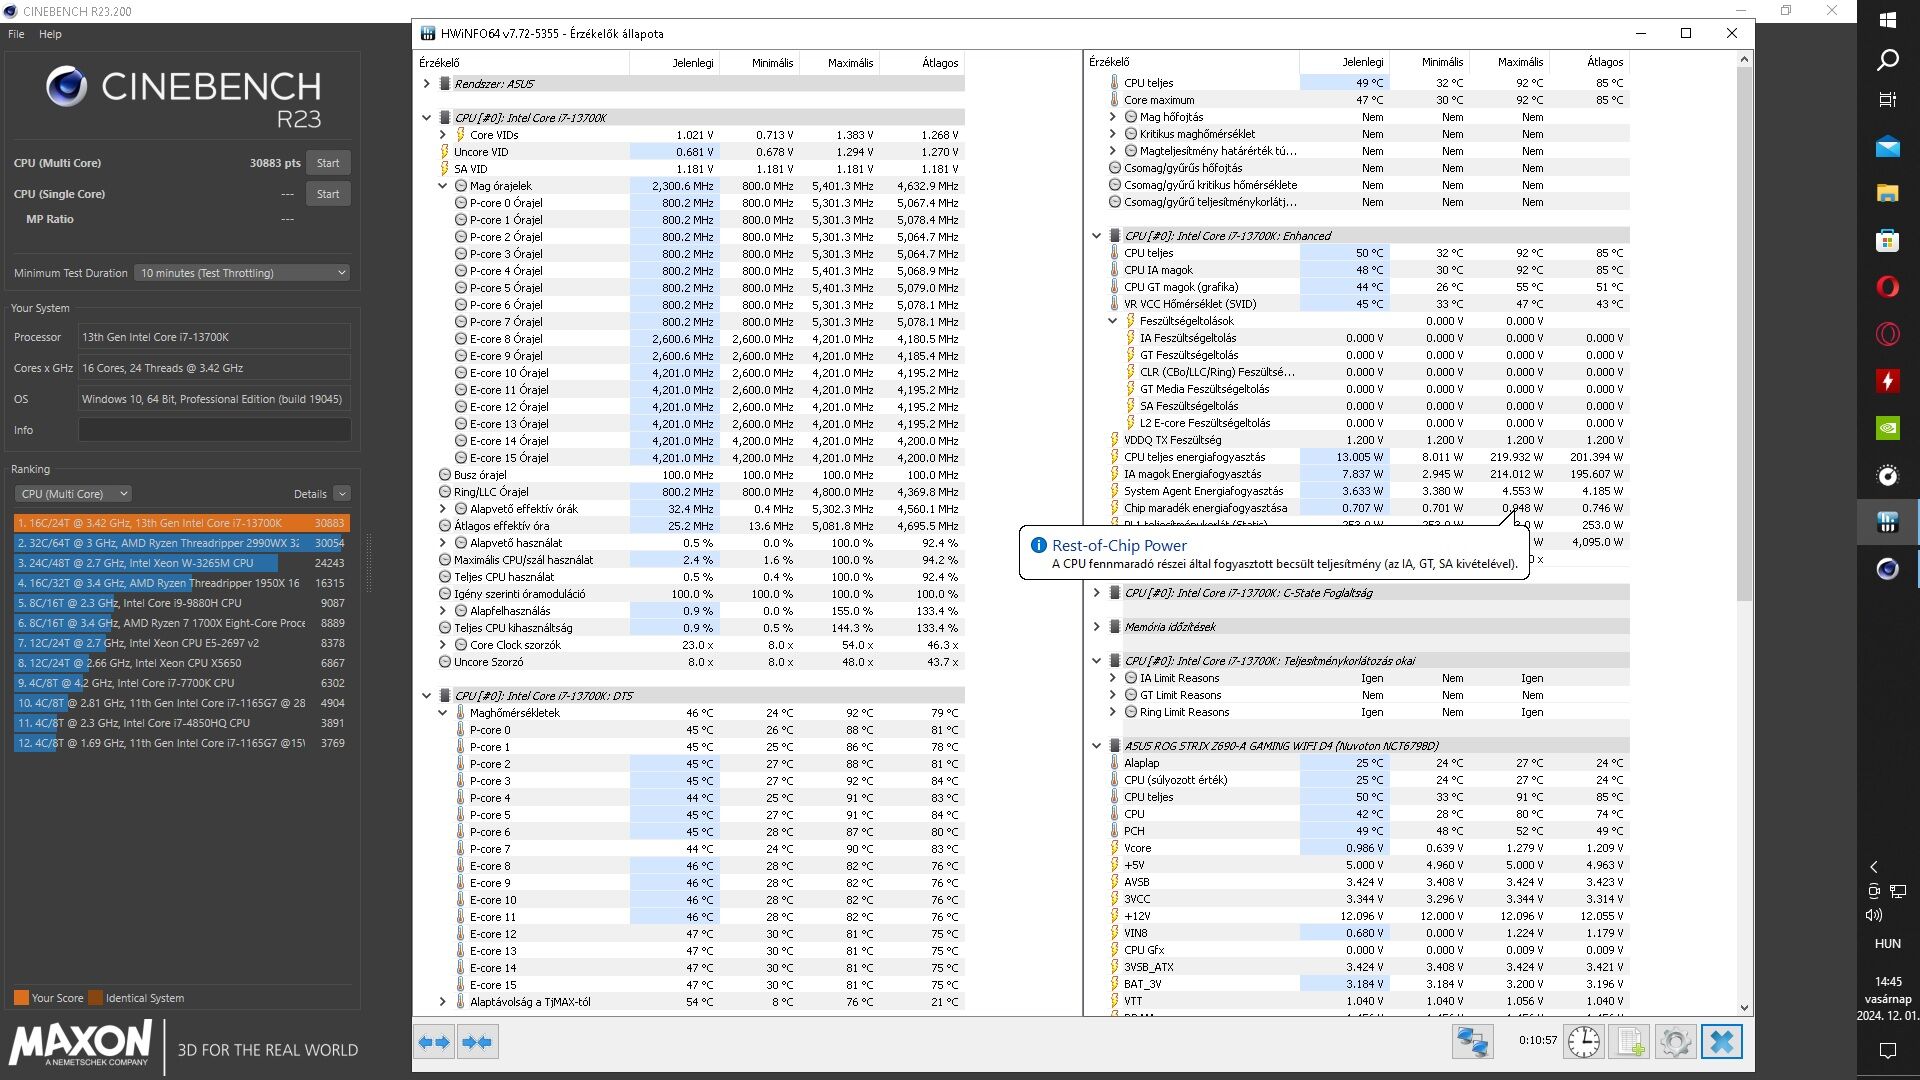The image size is (1920, 1080).
Task: Collapse the Maghőmérsékletek node
Action: (x=442, y=713)
